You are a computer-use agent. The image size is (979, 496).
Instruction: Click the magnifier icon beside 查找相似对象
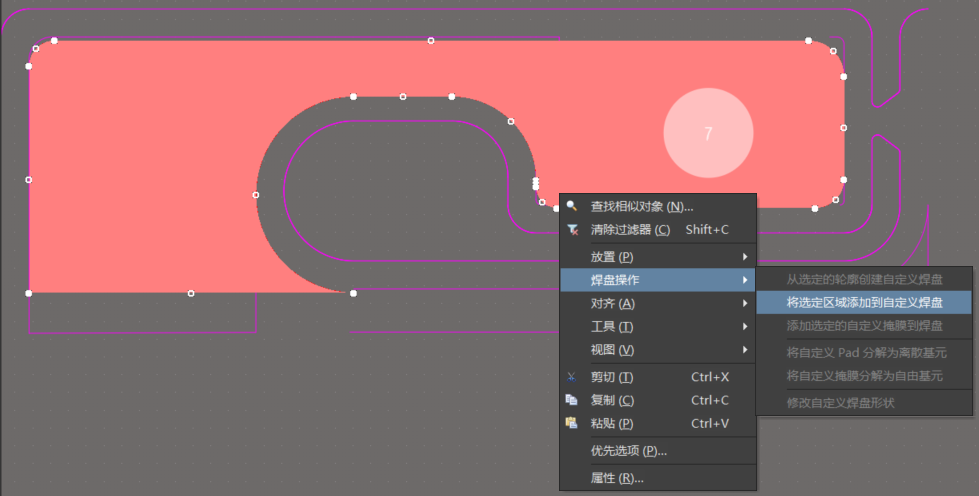[x=572, y=206]
